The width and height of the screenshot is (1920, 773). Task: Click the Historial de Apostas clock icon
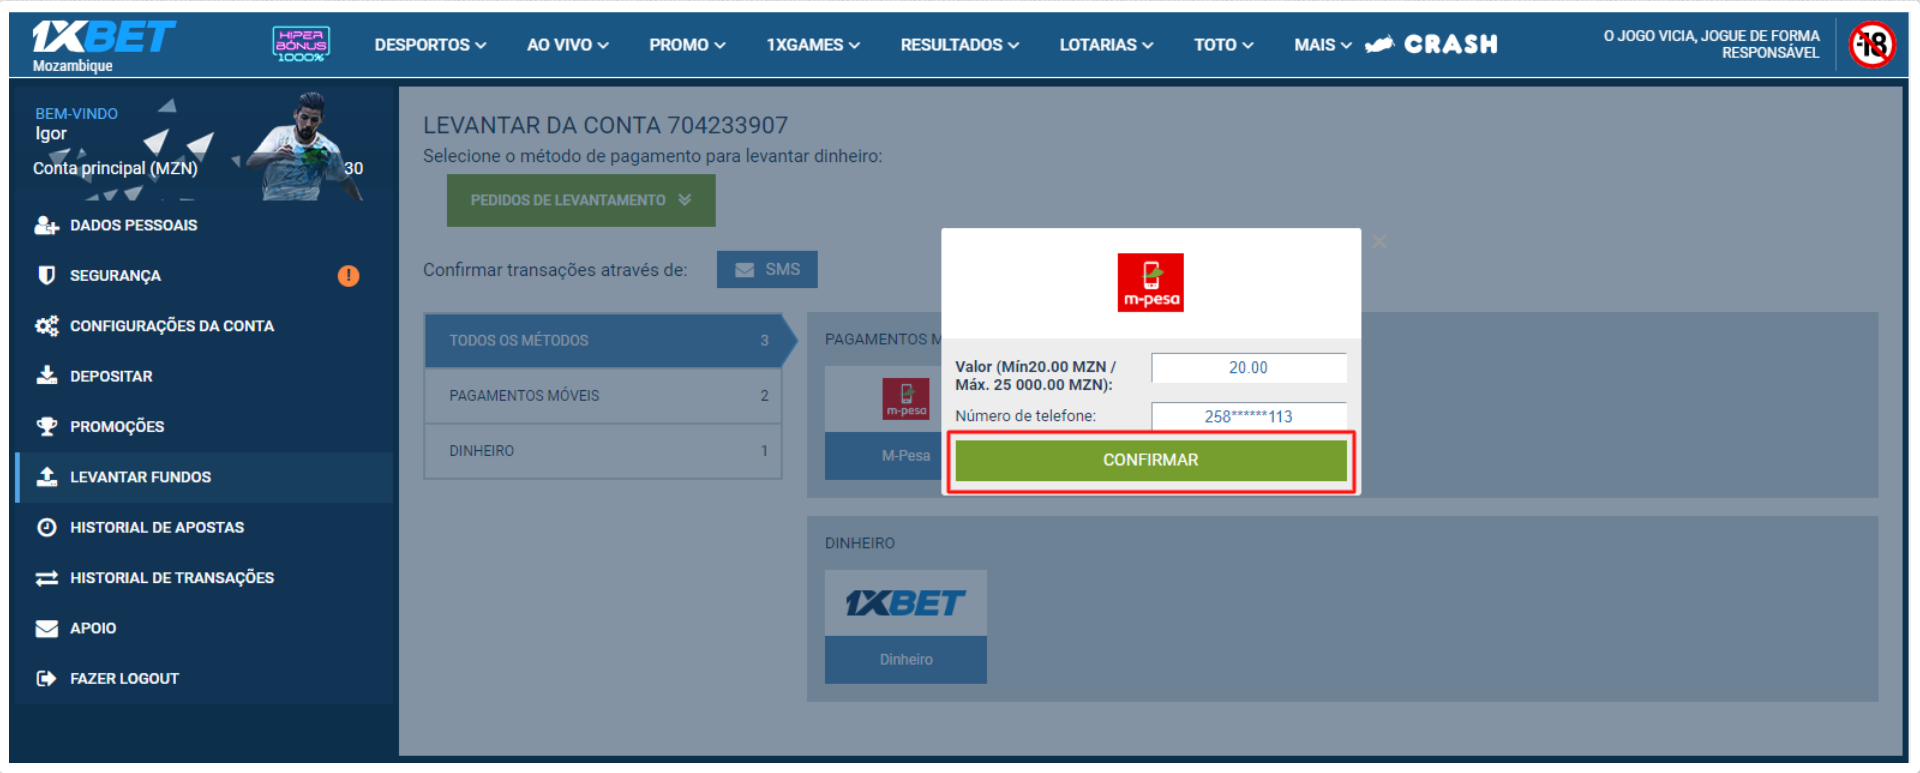pyautogui.click(x=46, y=527)
